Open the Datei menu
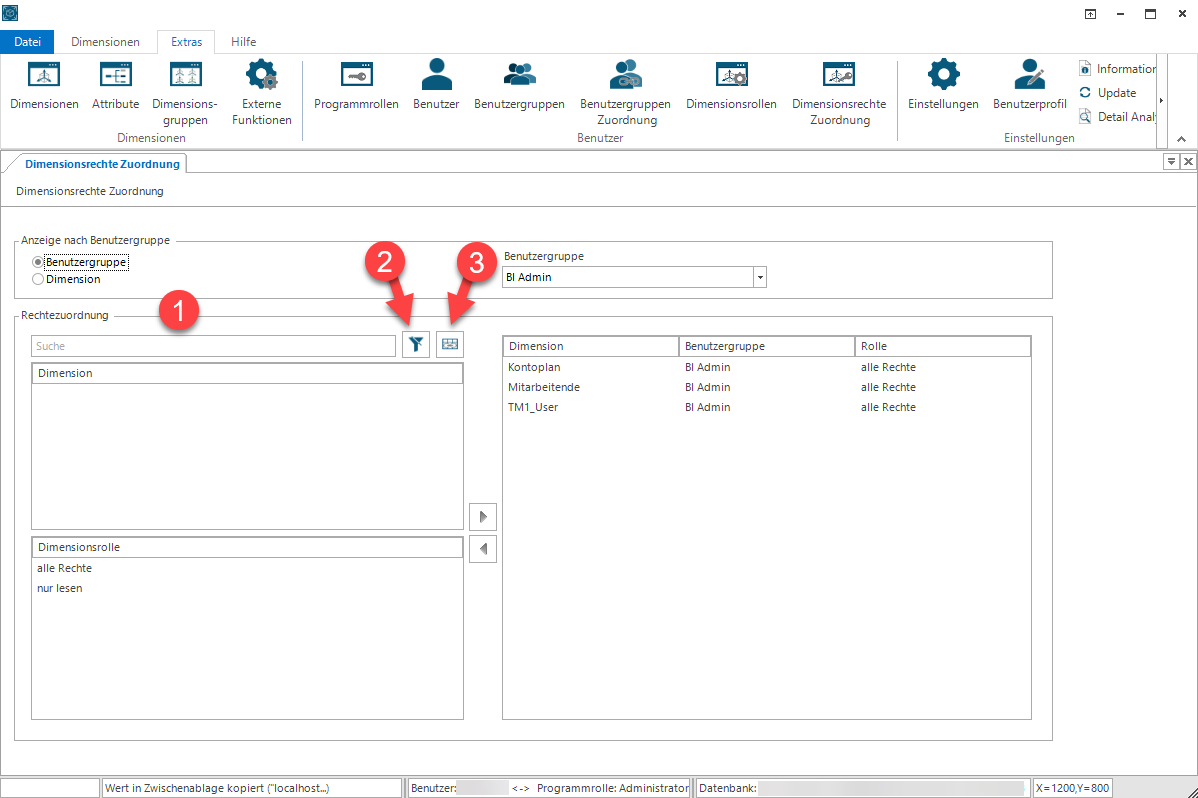 28,41
